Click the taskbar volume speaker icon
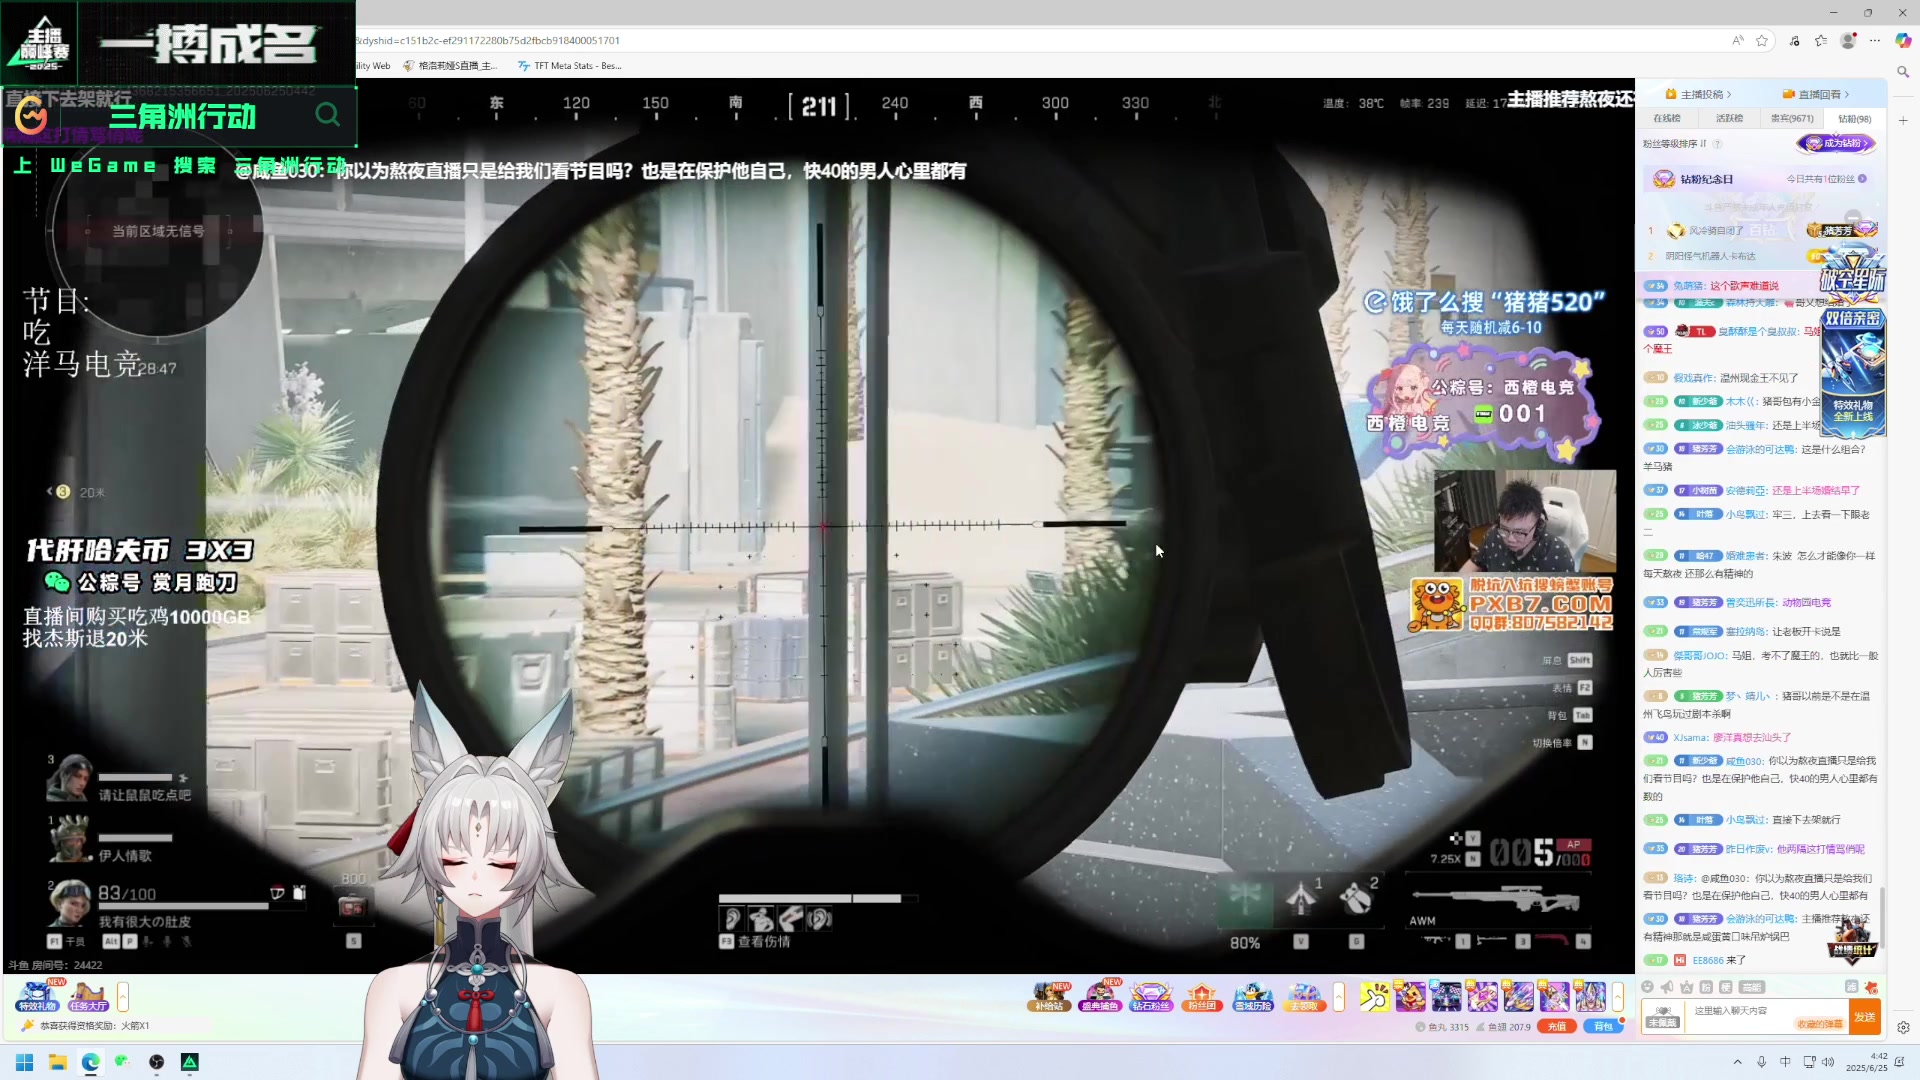1920x1080 pixels. click(x=1829, y=1062)
